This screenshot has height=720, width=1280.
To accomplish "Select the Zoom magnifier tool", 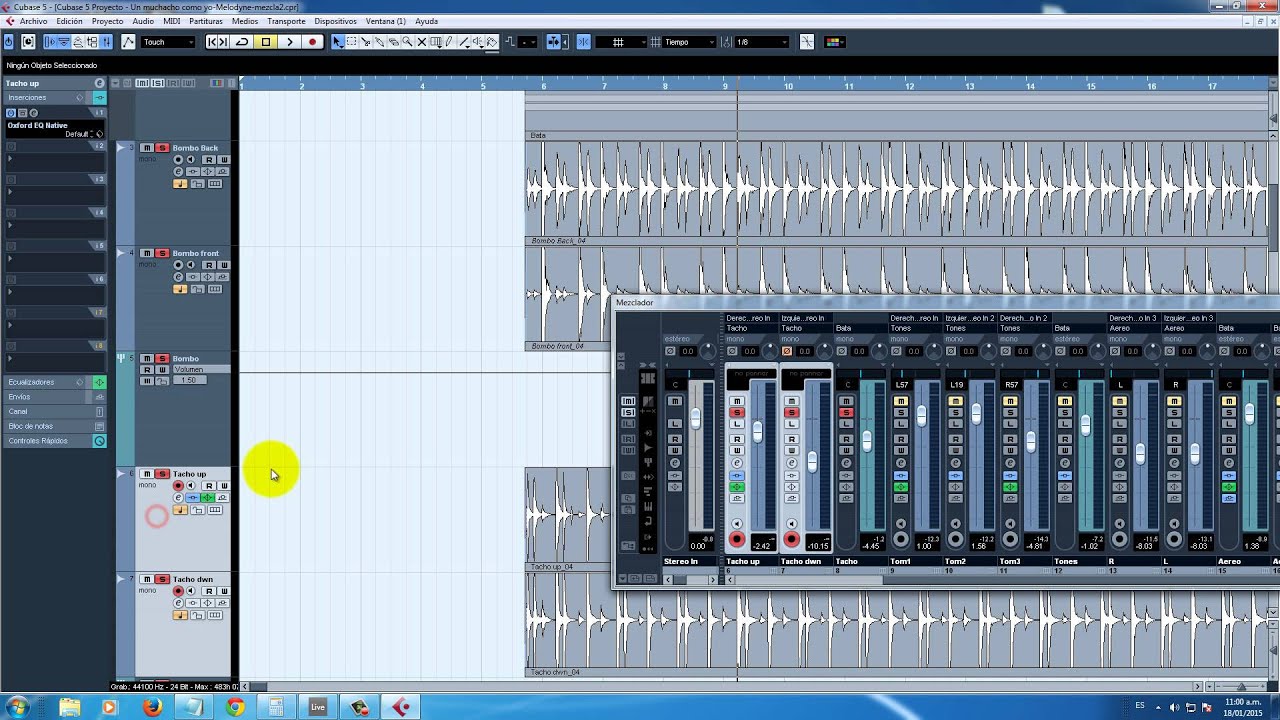I will (x=408, y=42).
